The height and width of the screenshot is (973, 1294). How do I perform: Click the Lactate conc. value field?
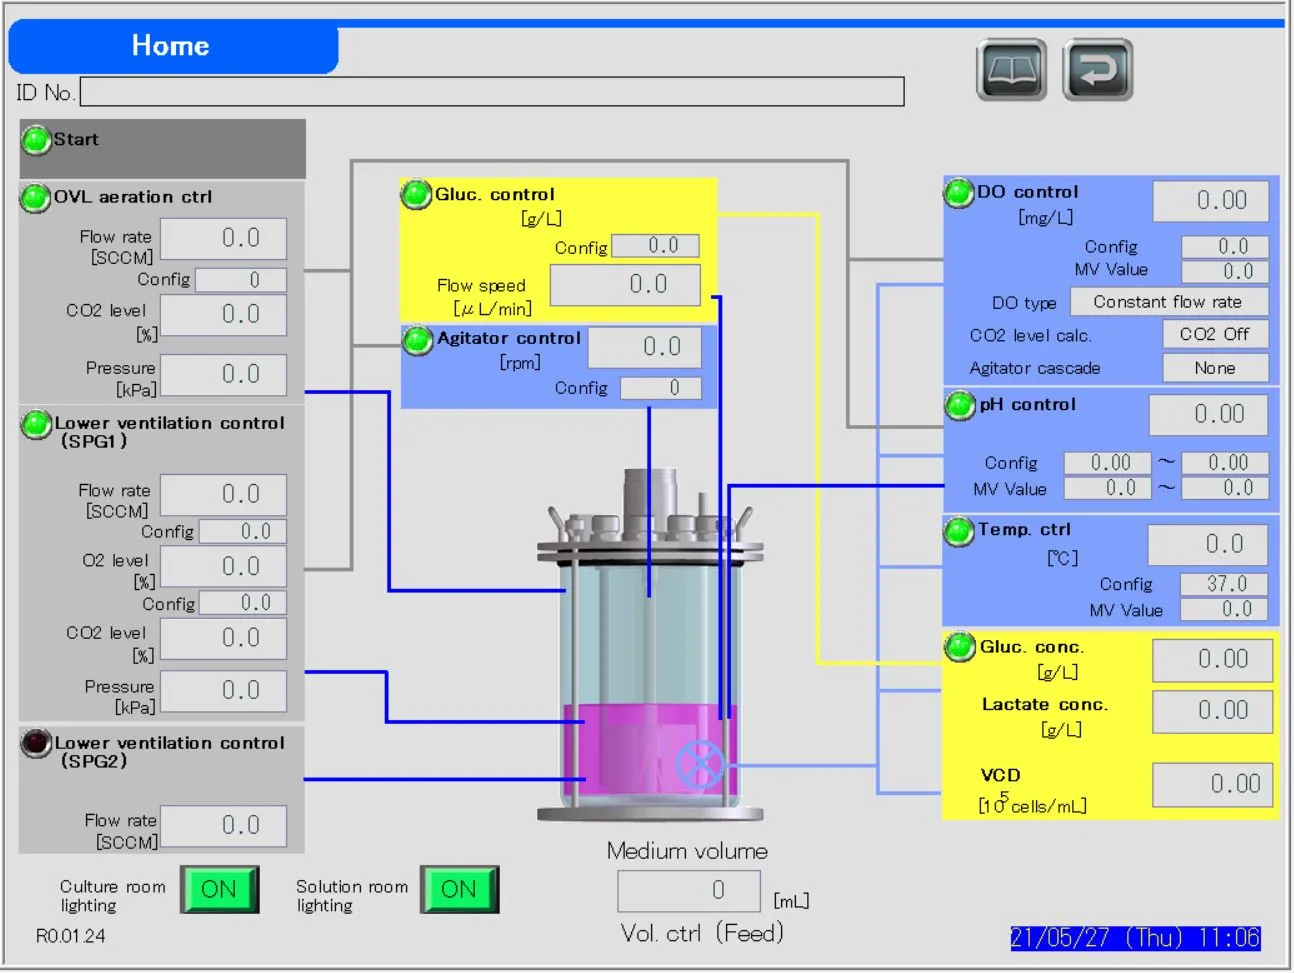1213,711
